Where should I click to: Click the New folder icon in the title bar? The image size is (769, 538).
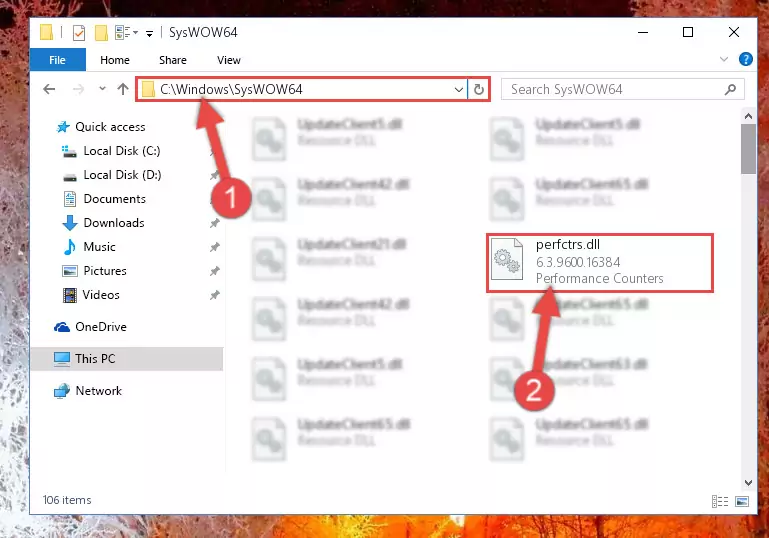point(101,33)
